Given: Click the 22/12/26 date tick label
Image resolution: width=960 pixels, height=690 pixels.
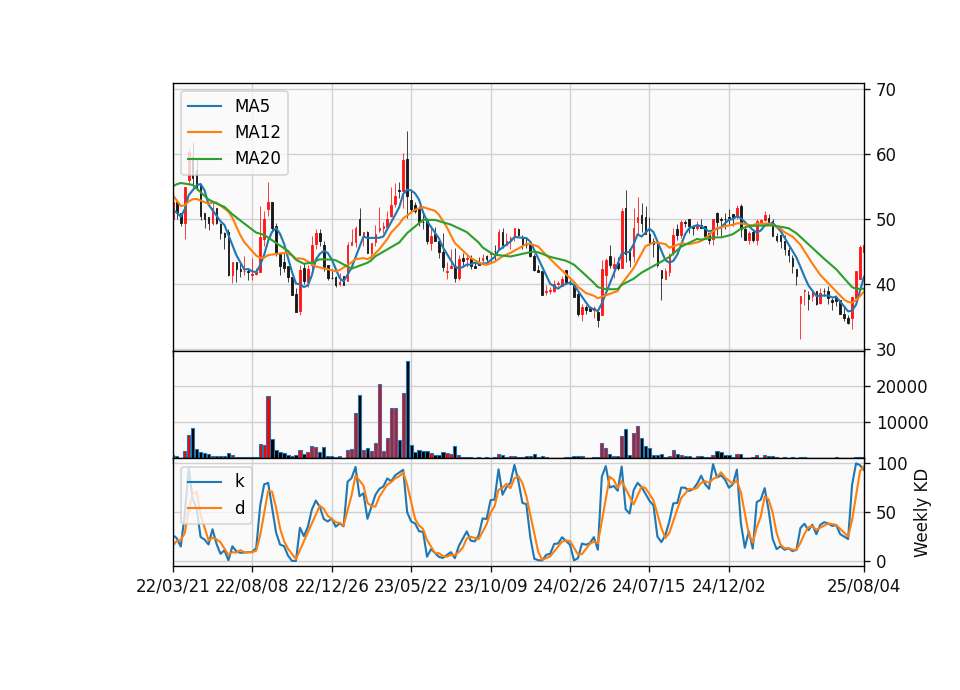Looking at the screenshot, I should [x=332, y=587].
